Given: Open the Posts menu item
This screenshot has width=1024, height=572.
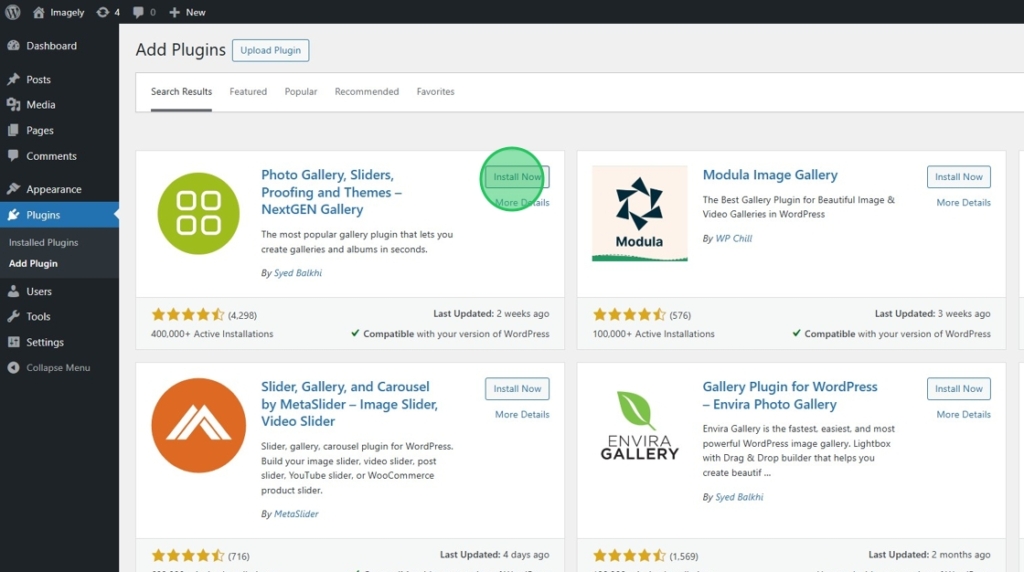Looking at the screenshot, I should (x=39, y=79).
